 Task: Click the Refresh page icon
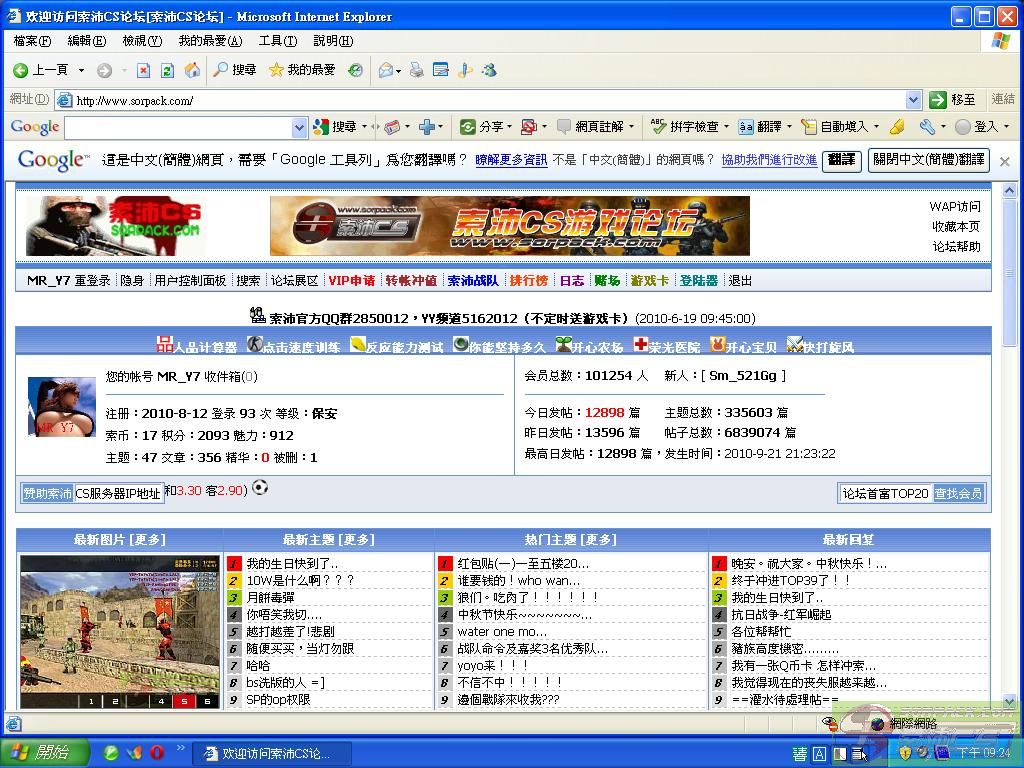click(x=167, y=70)
